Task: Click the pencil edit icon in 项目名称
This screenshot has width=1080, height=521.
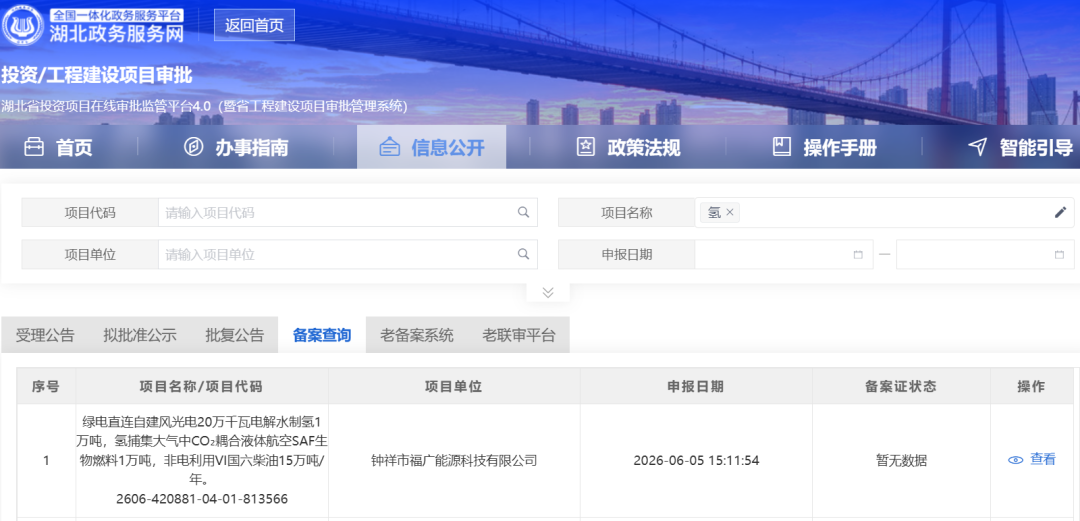Action: [x=1060, y=212]
